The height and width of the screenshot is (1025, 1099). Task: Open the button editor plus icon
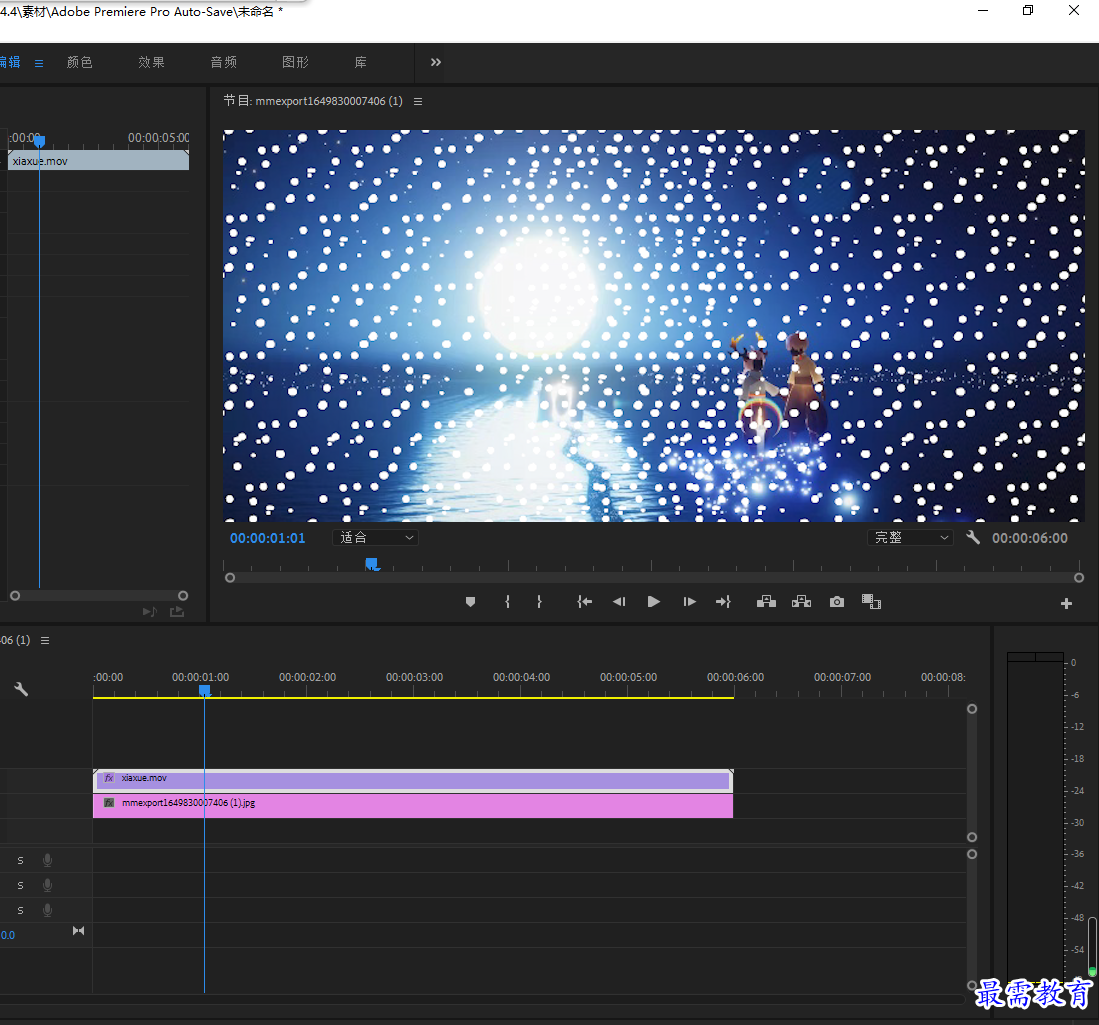click(x=1066, y=604)
